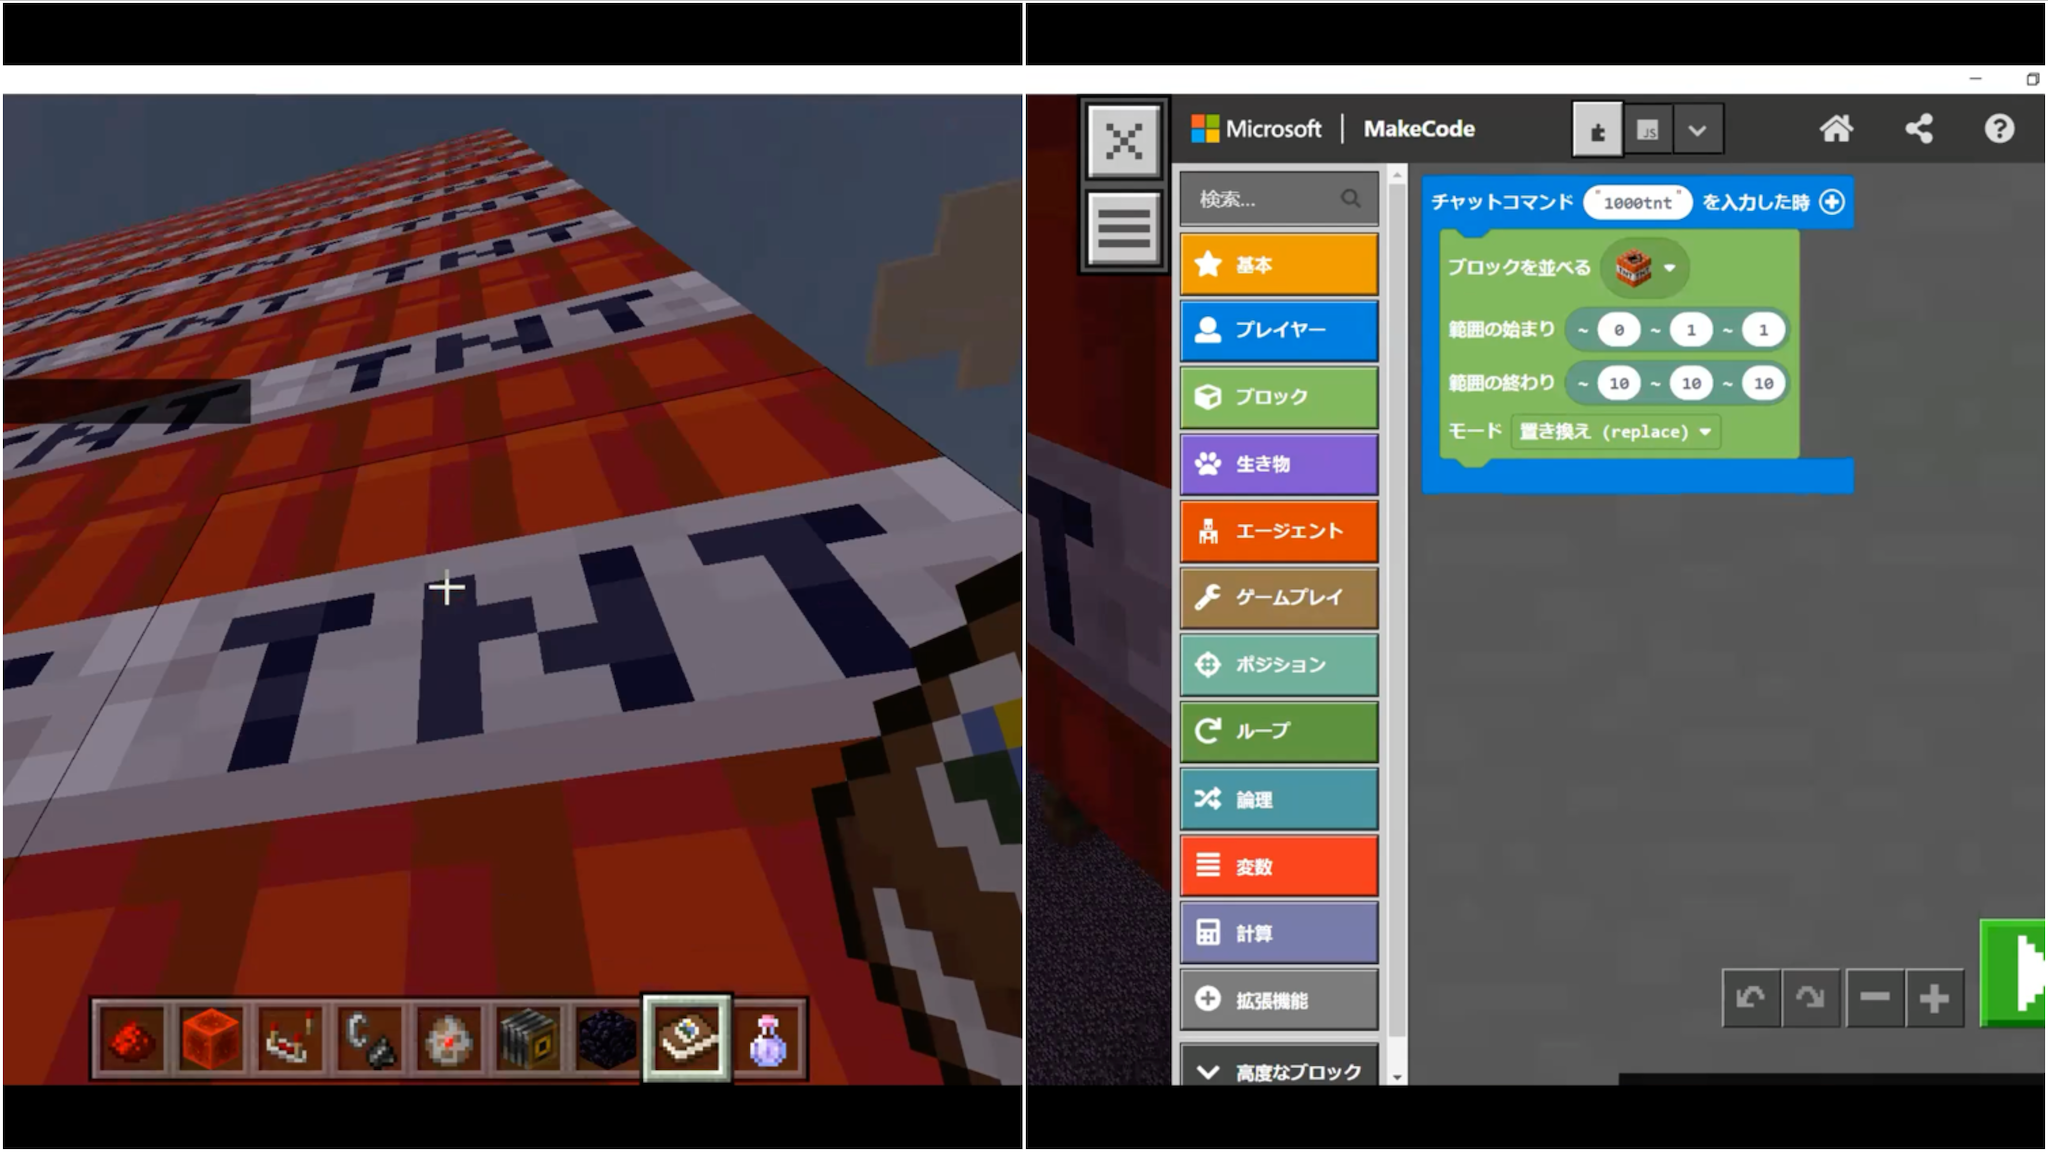2048x1152 pixels.
Task: Go to the MakeCode home screen
Action: point(1836,129)
